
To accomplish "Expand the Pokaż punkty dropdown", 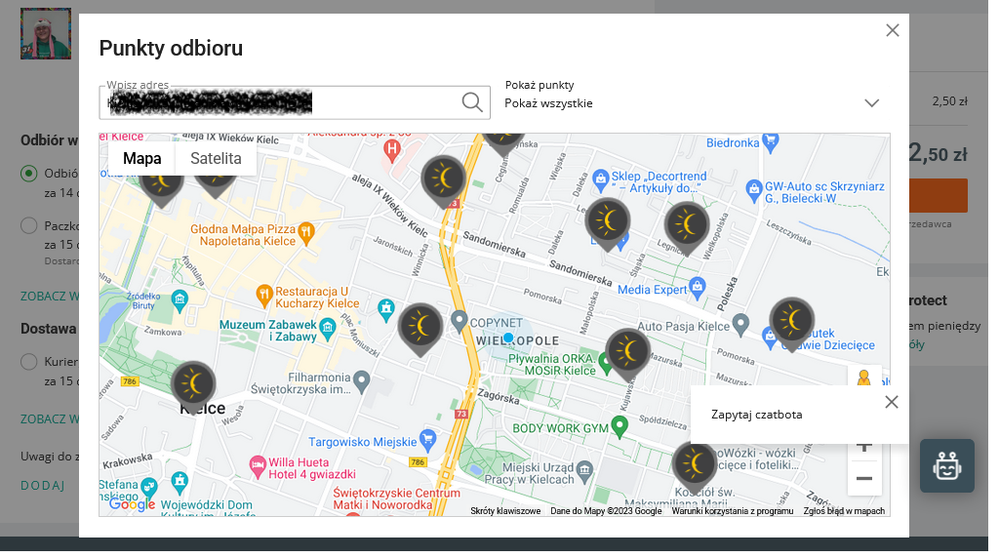I will [870, 103].
